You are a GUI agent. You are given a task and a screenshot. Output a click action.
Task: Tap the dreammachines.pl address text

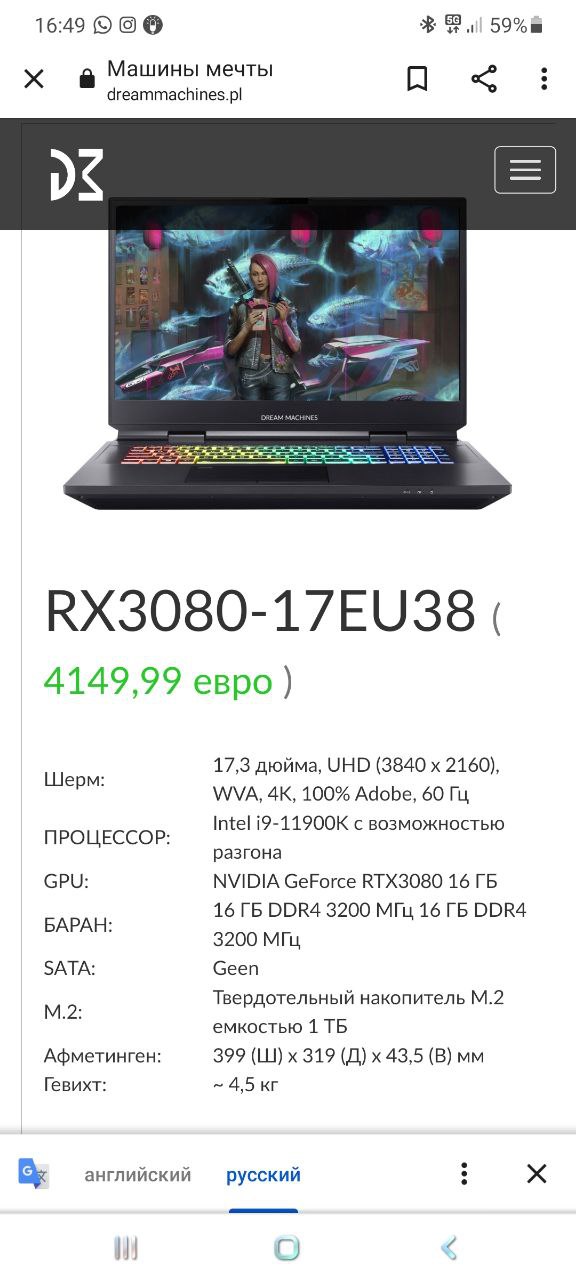(174, 95)
